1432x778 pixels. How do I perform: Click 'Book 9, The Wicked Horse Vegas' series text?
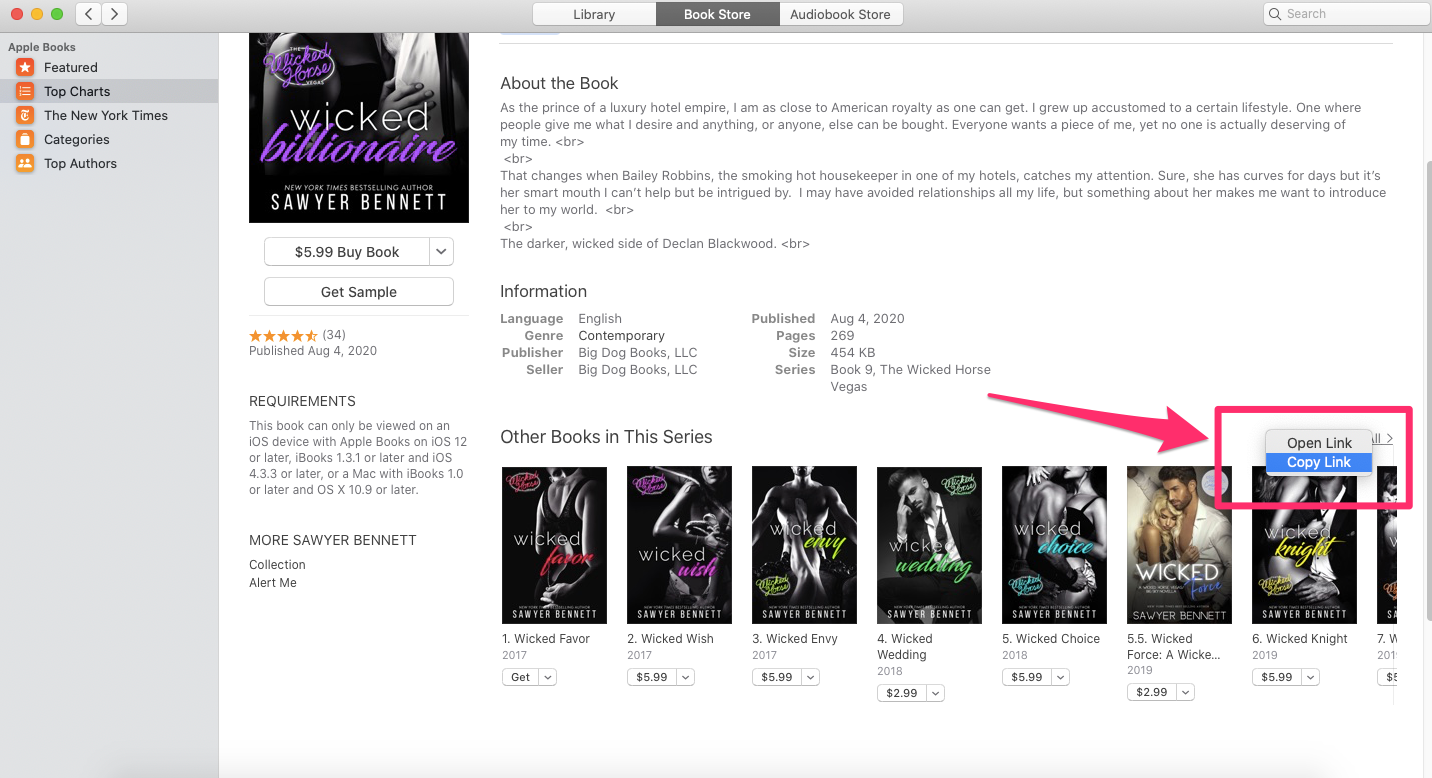tap(910, 378)
